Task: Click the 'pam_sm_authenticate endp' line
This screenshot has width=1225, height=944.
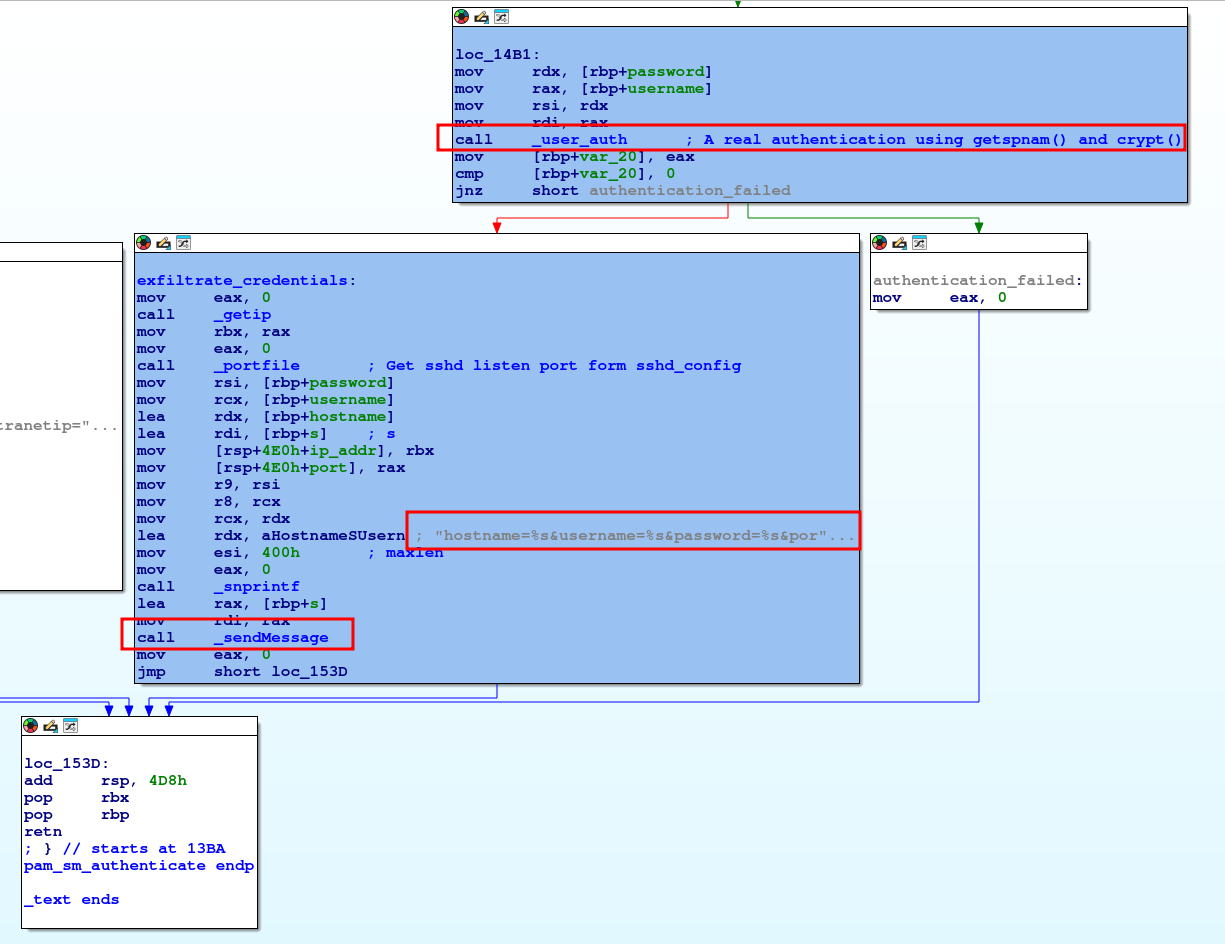Action: pos(139,866)
